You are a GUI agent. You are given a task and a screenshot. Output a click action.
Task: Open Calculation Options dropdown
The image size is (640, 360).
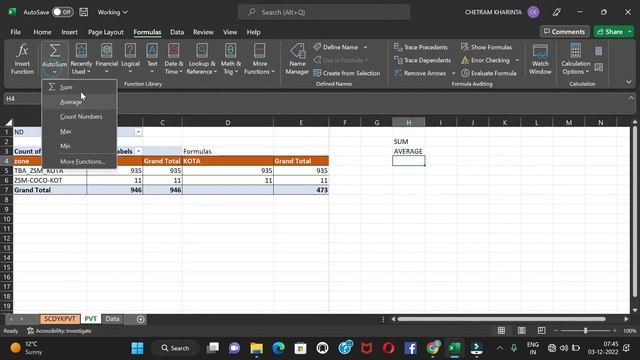(576, 59)
